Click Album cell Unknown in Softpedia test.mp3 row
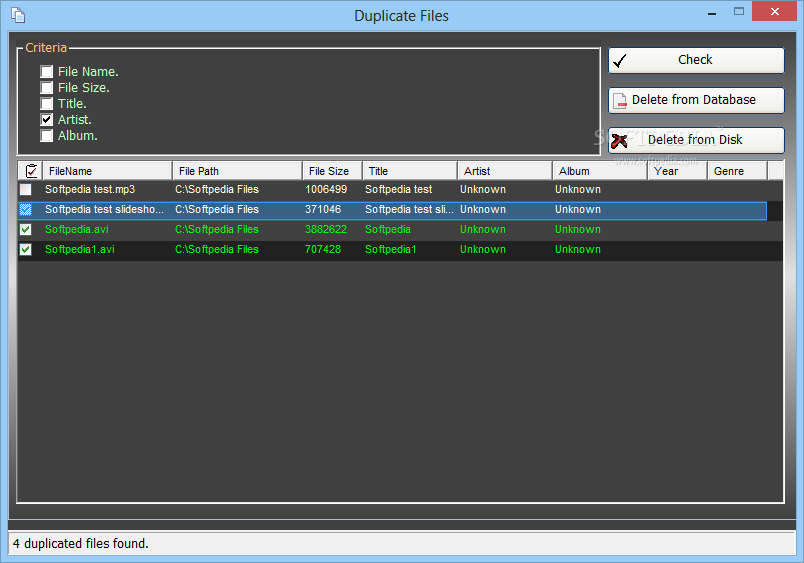The height and width of the screenshot is (563, 804). pos(578,189)
